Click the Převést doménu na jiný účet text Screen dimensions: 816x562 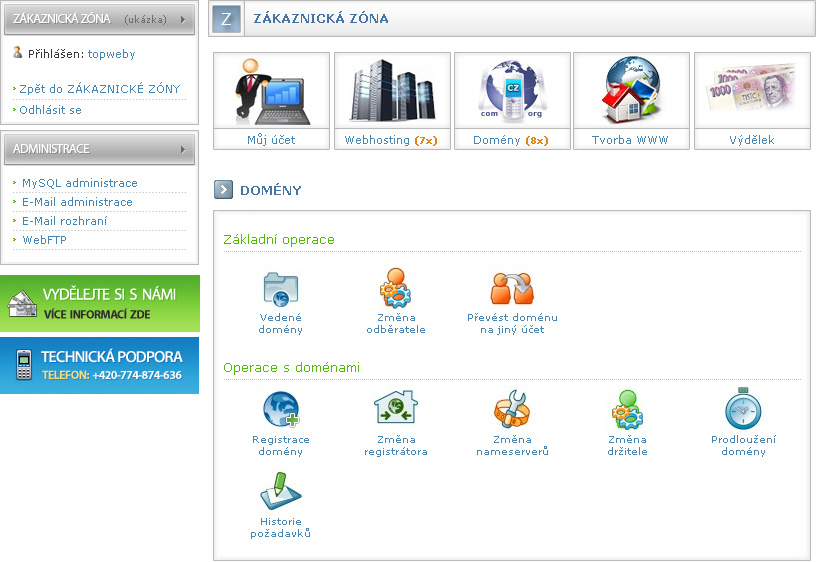[x=512, y=323]
